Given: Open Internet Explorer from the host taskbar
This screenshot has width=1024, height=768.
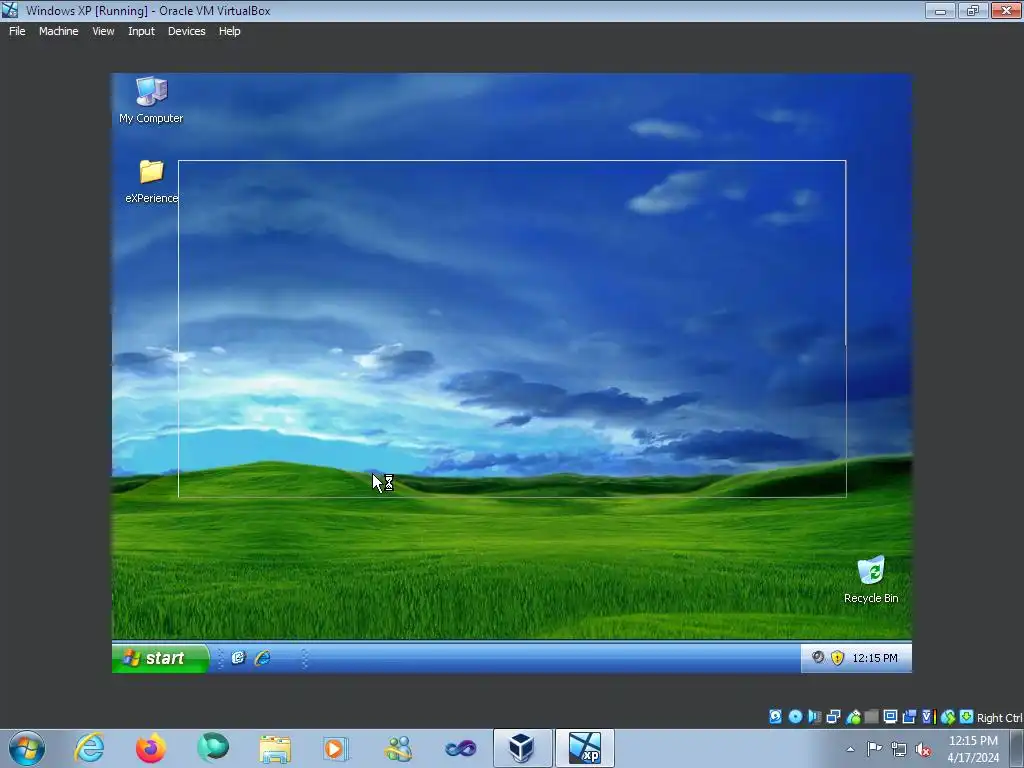Looking at the screenshot, I should coord(89,748).
